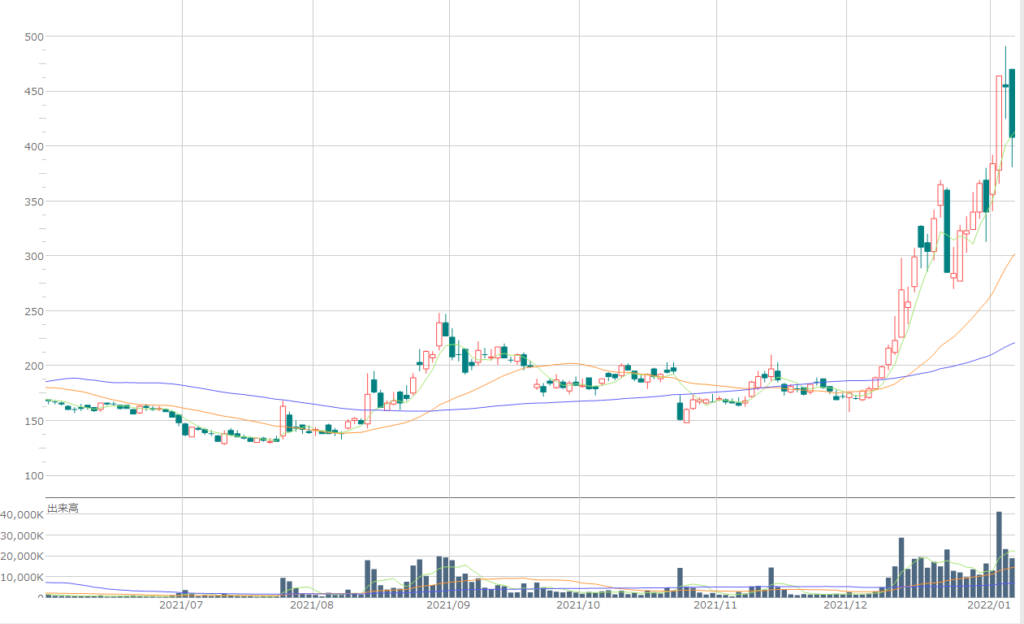The image size is (1024, 624).
Task: Click the 400 price level label
Action: click(34, 147)
